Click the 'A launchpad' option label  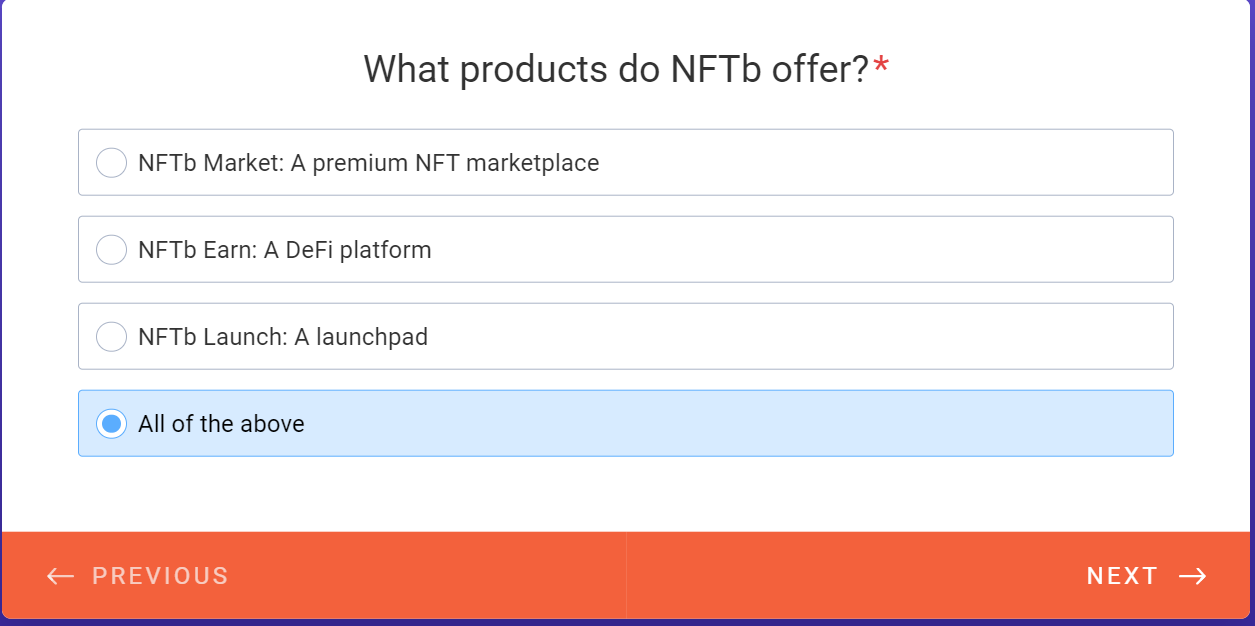[x=361, y=337]
